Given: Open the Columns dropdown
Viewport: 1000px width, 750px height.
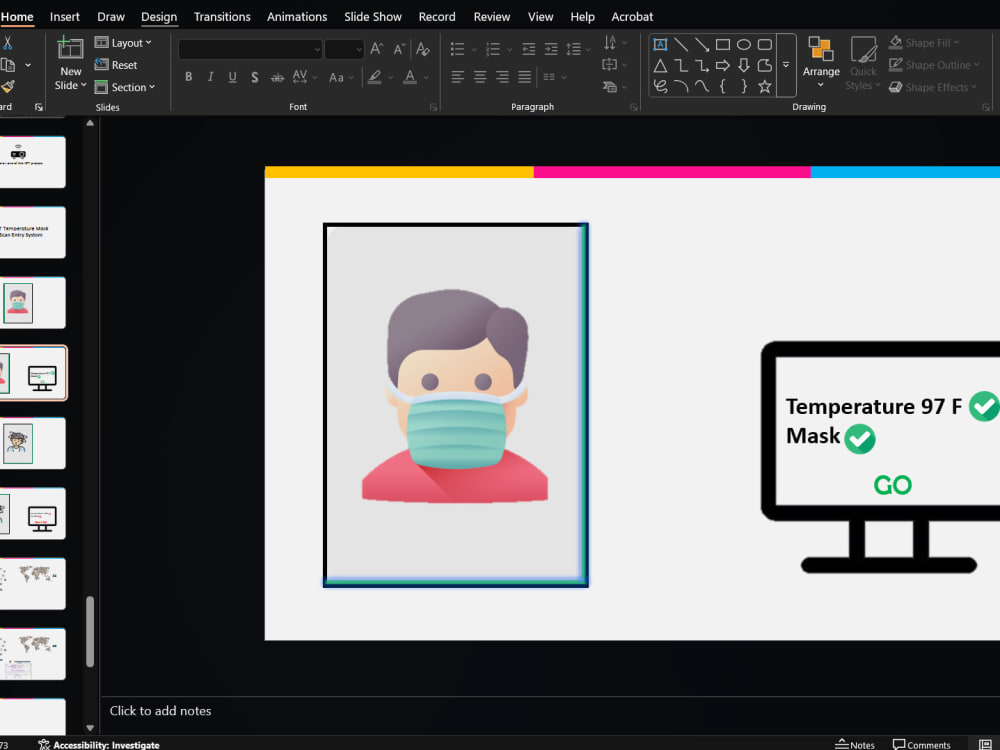Looking at the screenshot, I should (x=554, y=77).
